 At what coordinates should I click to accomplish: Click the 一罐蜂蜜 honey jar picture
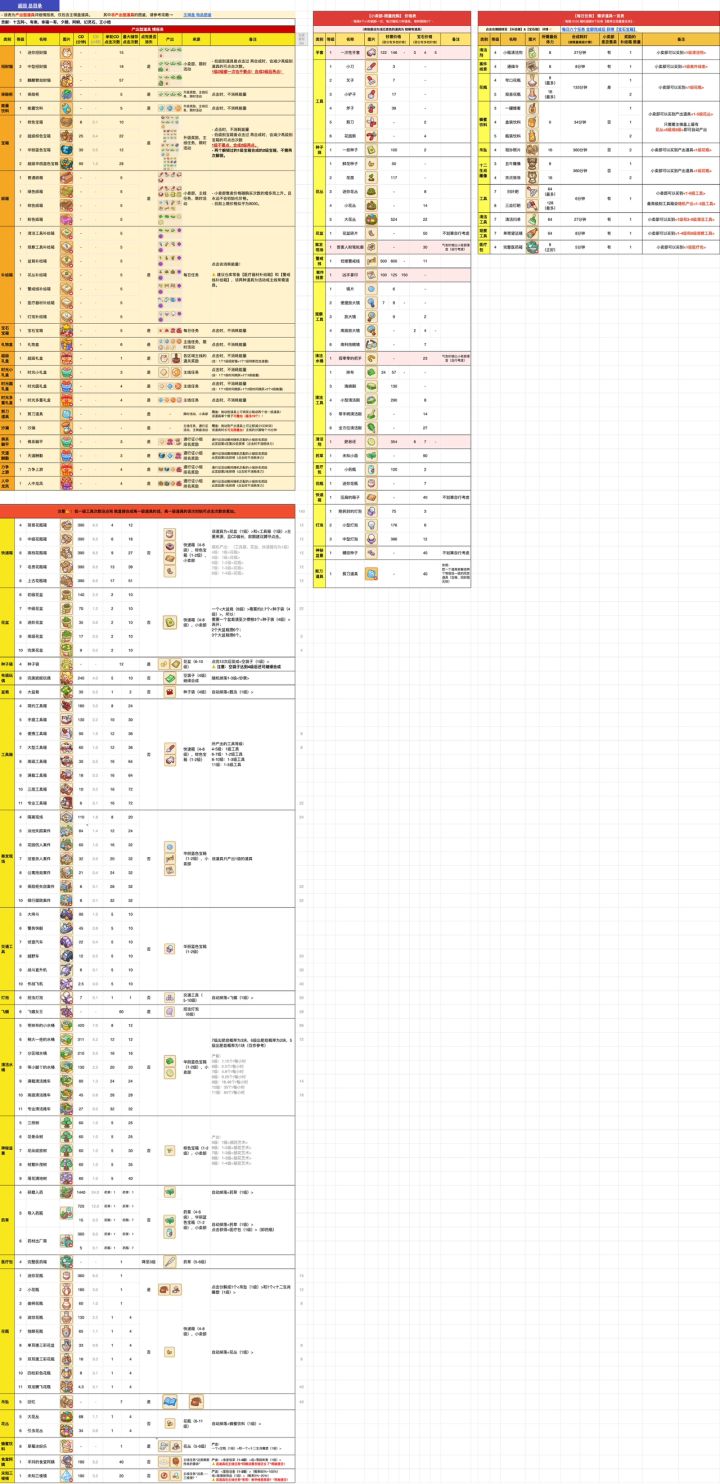click(532, 108)
